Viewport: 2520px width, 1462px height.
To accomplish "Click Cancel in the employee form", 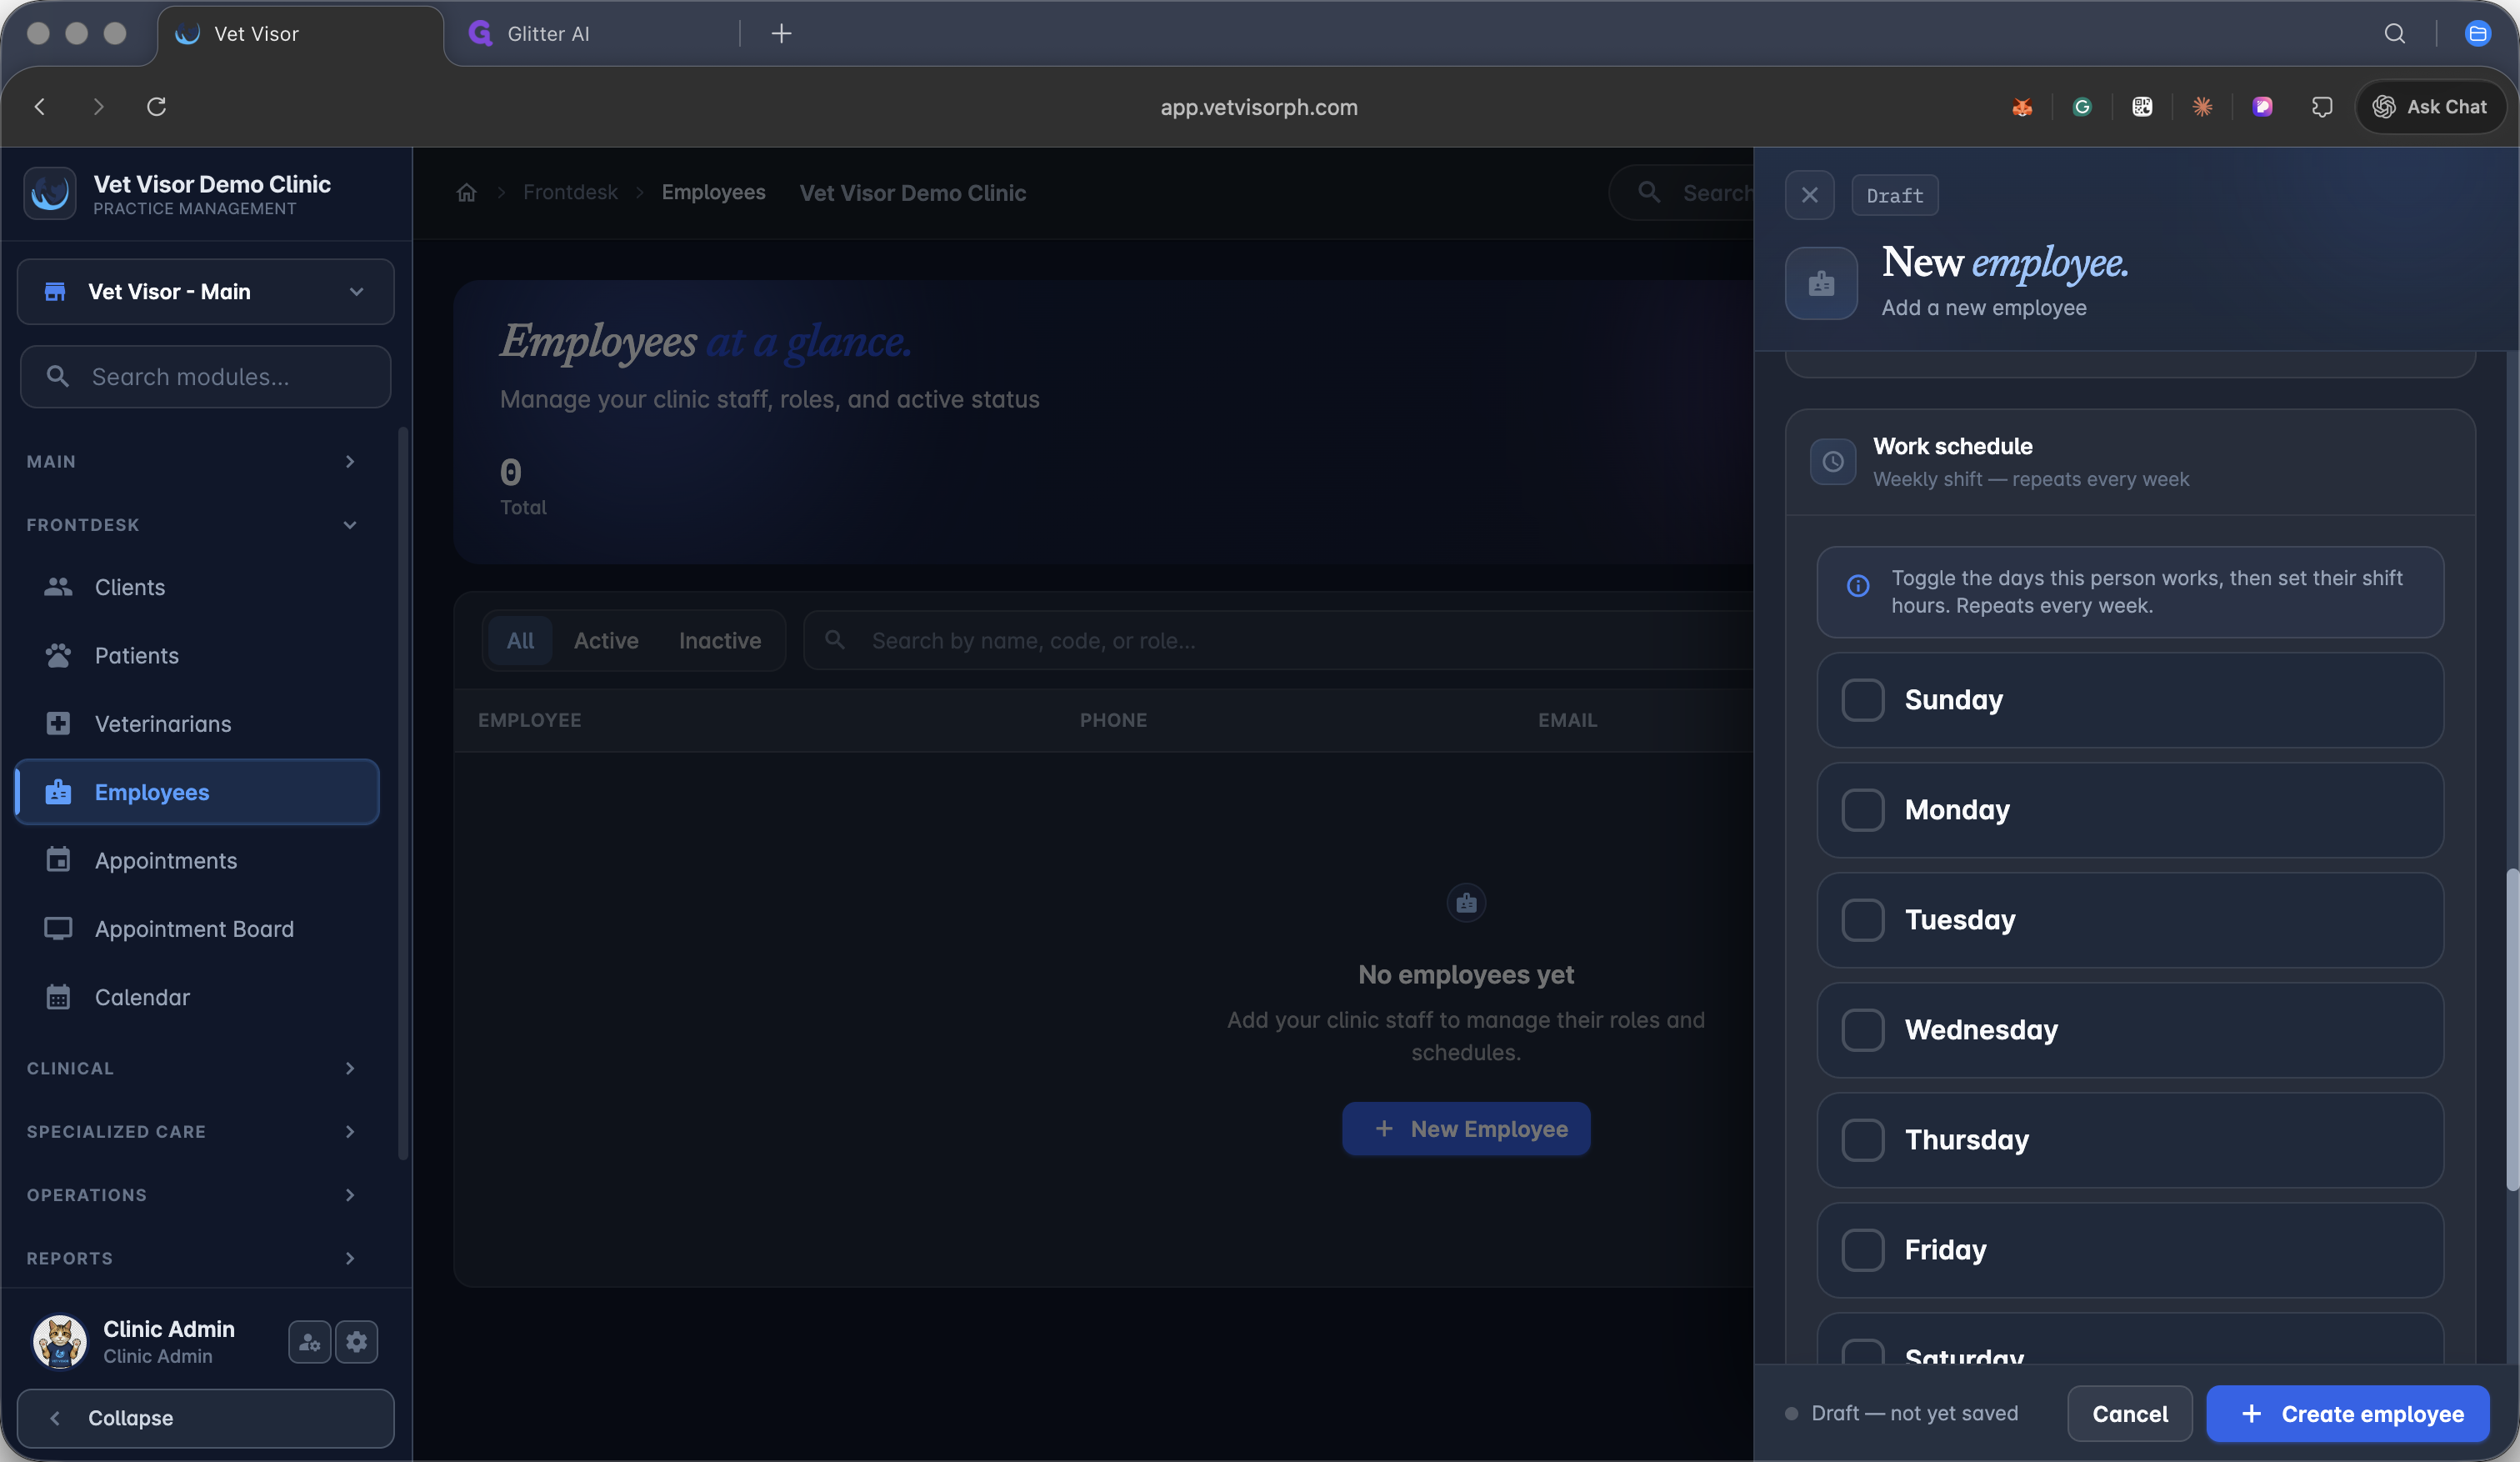I will pyautogui.click(x=2130, y=1413).
